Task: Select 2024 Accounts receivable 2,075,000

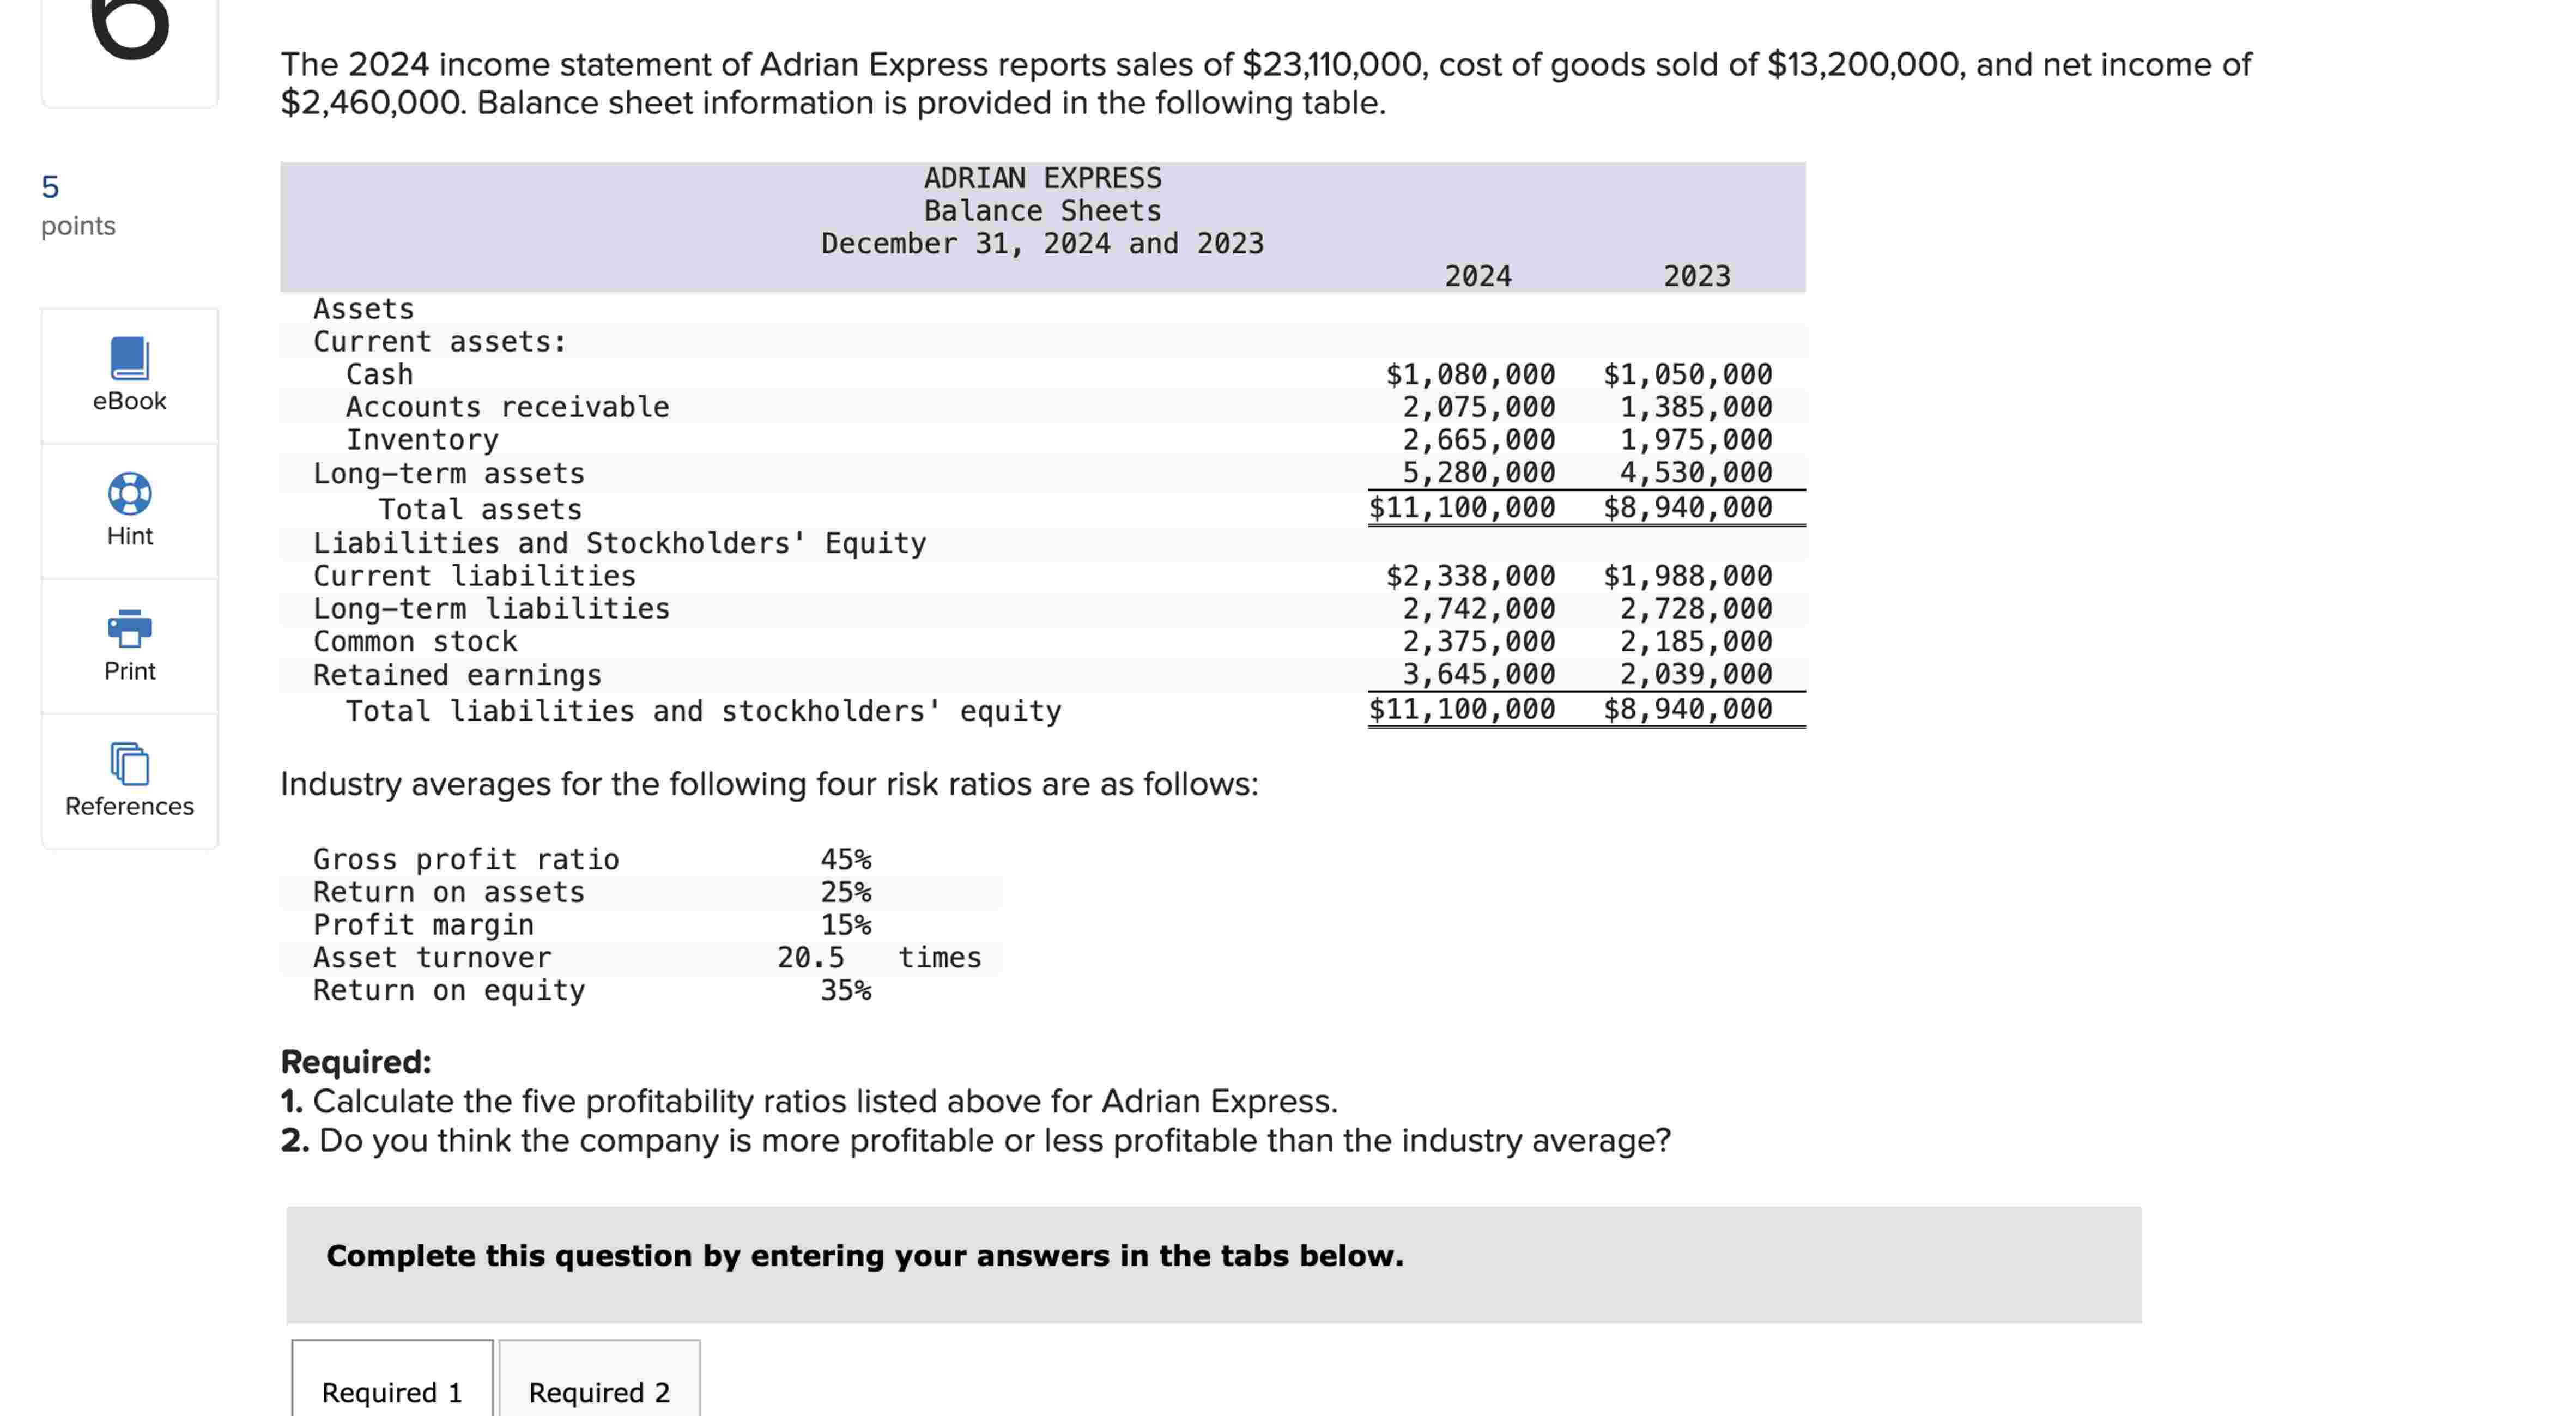Action: tap(1478, 407)
